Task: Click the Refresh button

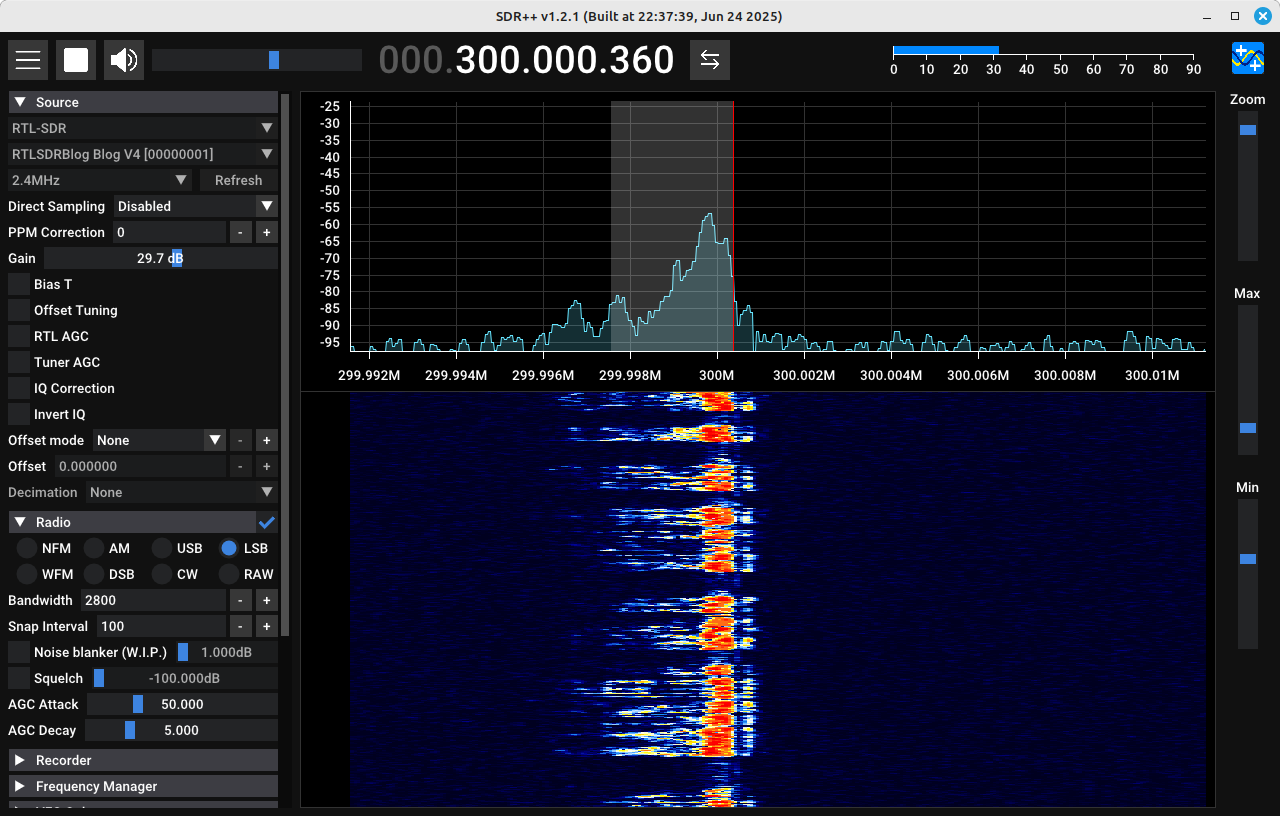Action: pos(238,180)
